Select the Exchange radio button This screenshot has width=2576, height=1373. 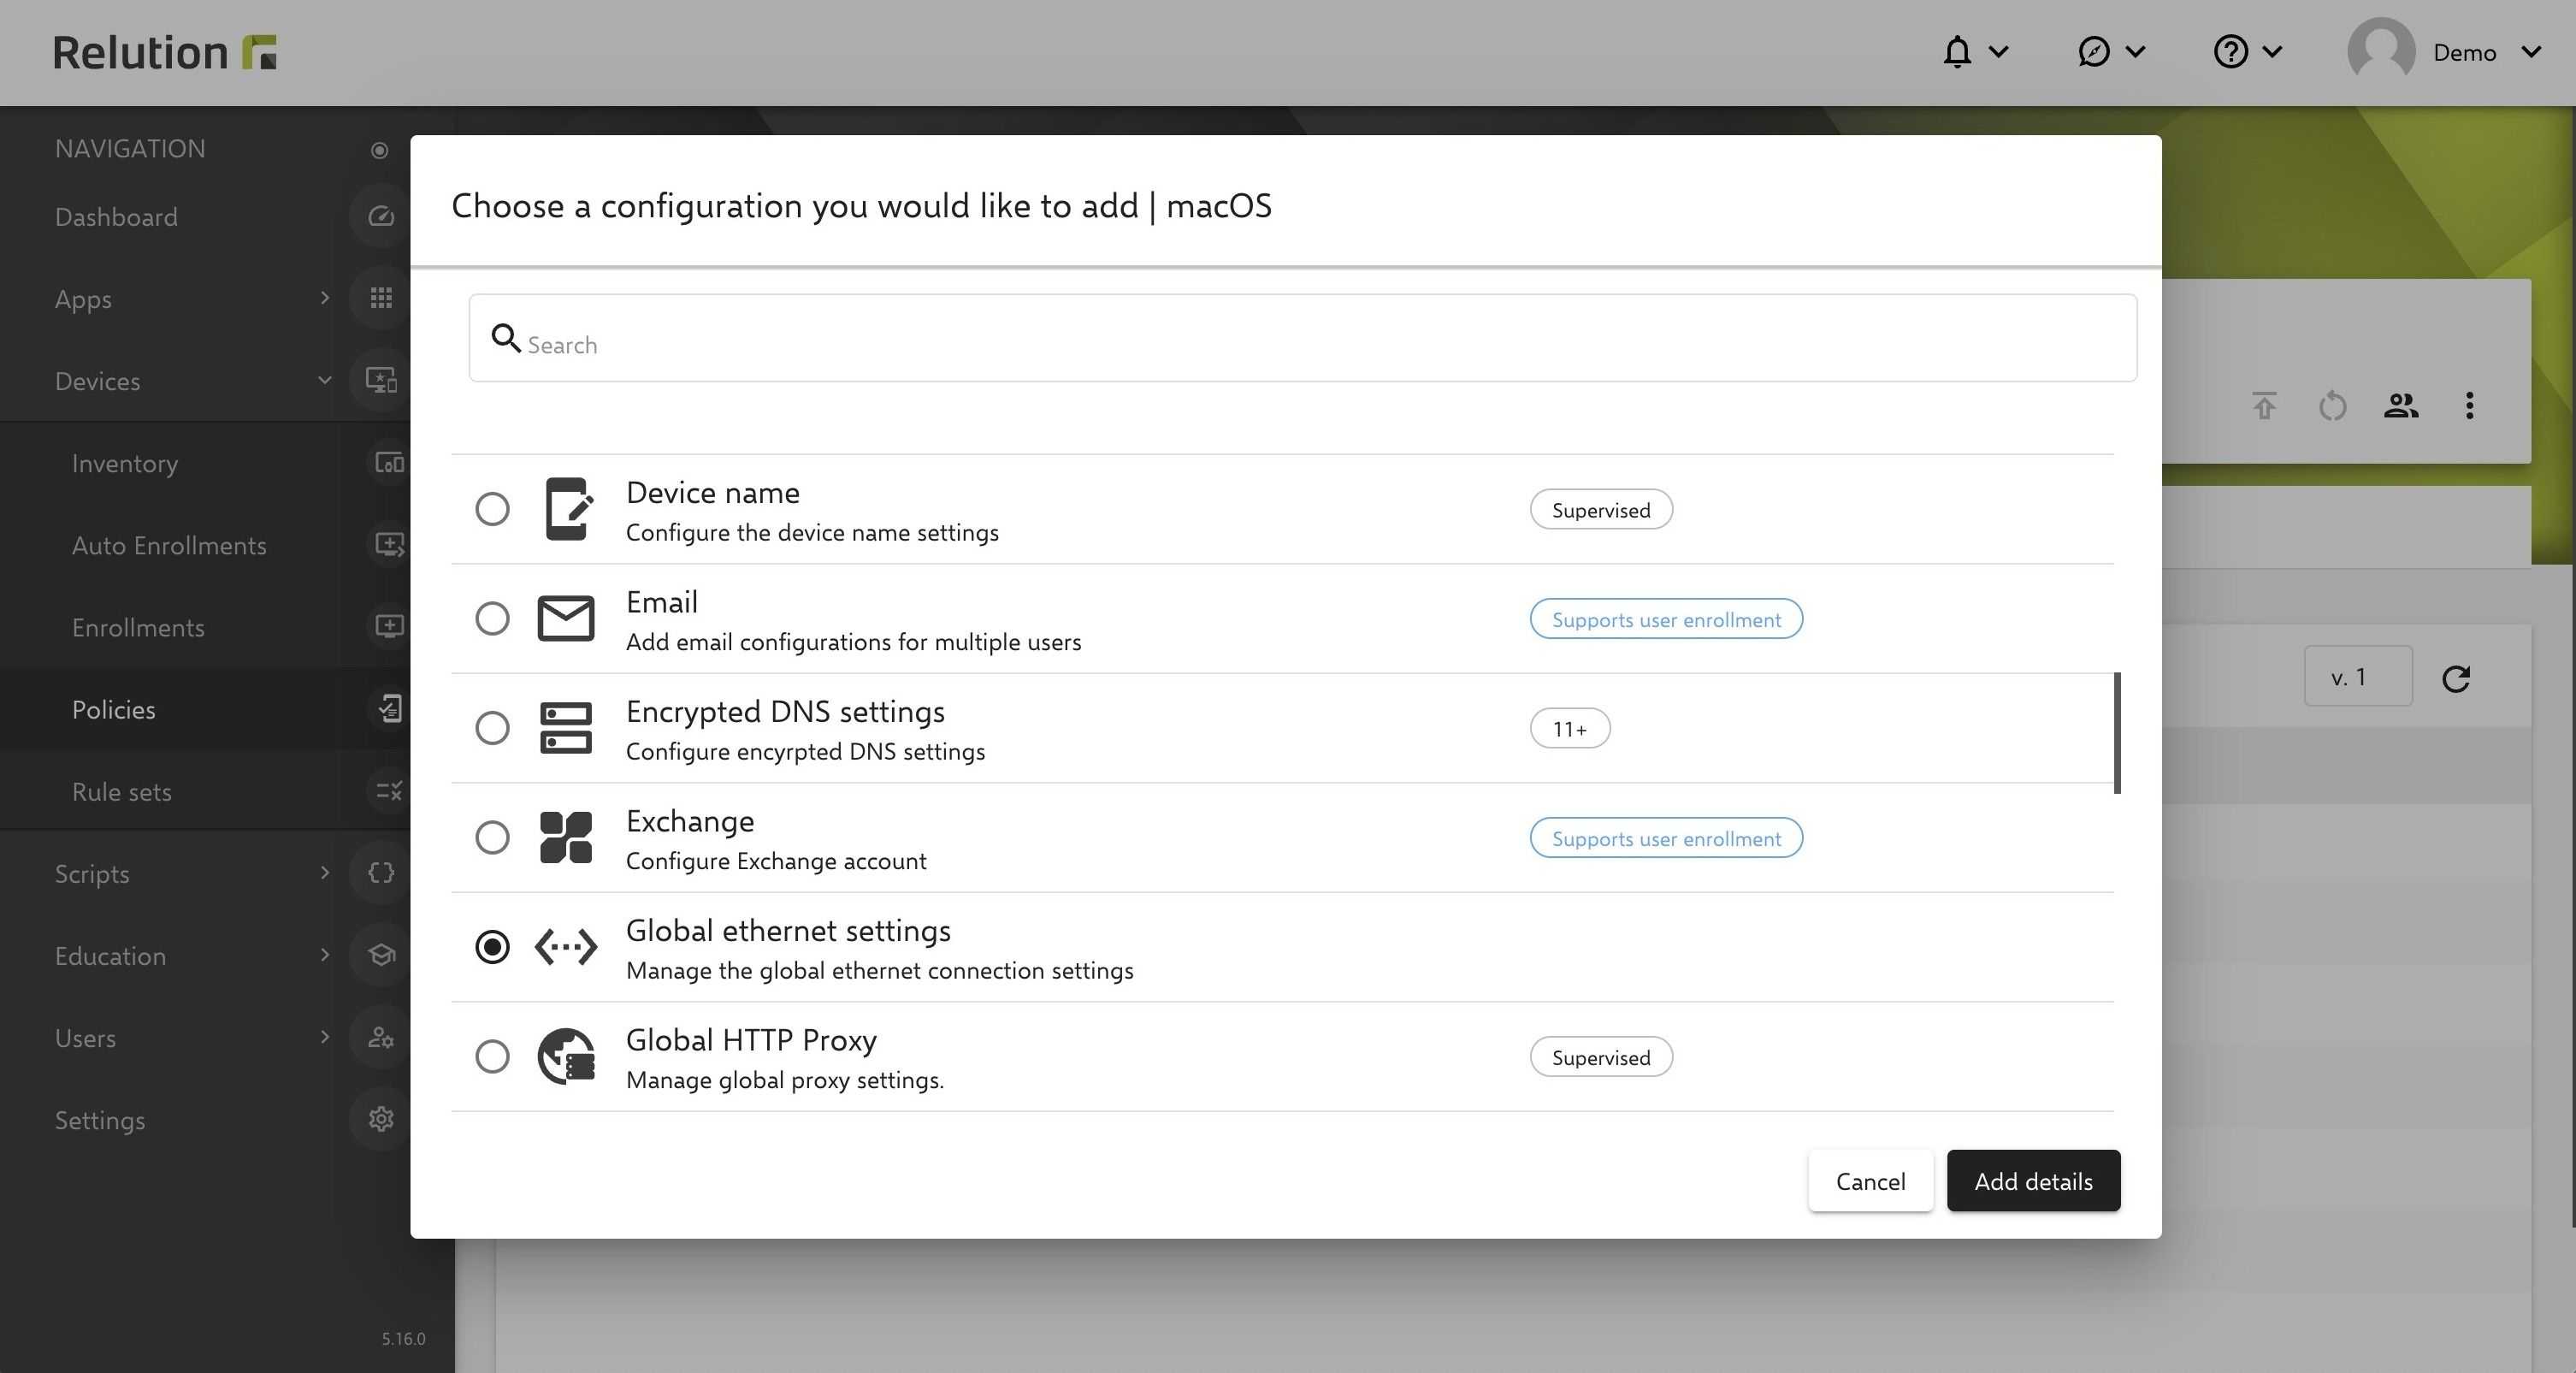[492, 837]
